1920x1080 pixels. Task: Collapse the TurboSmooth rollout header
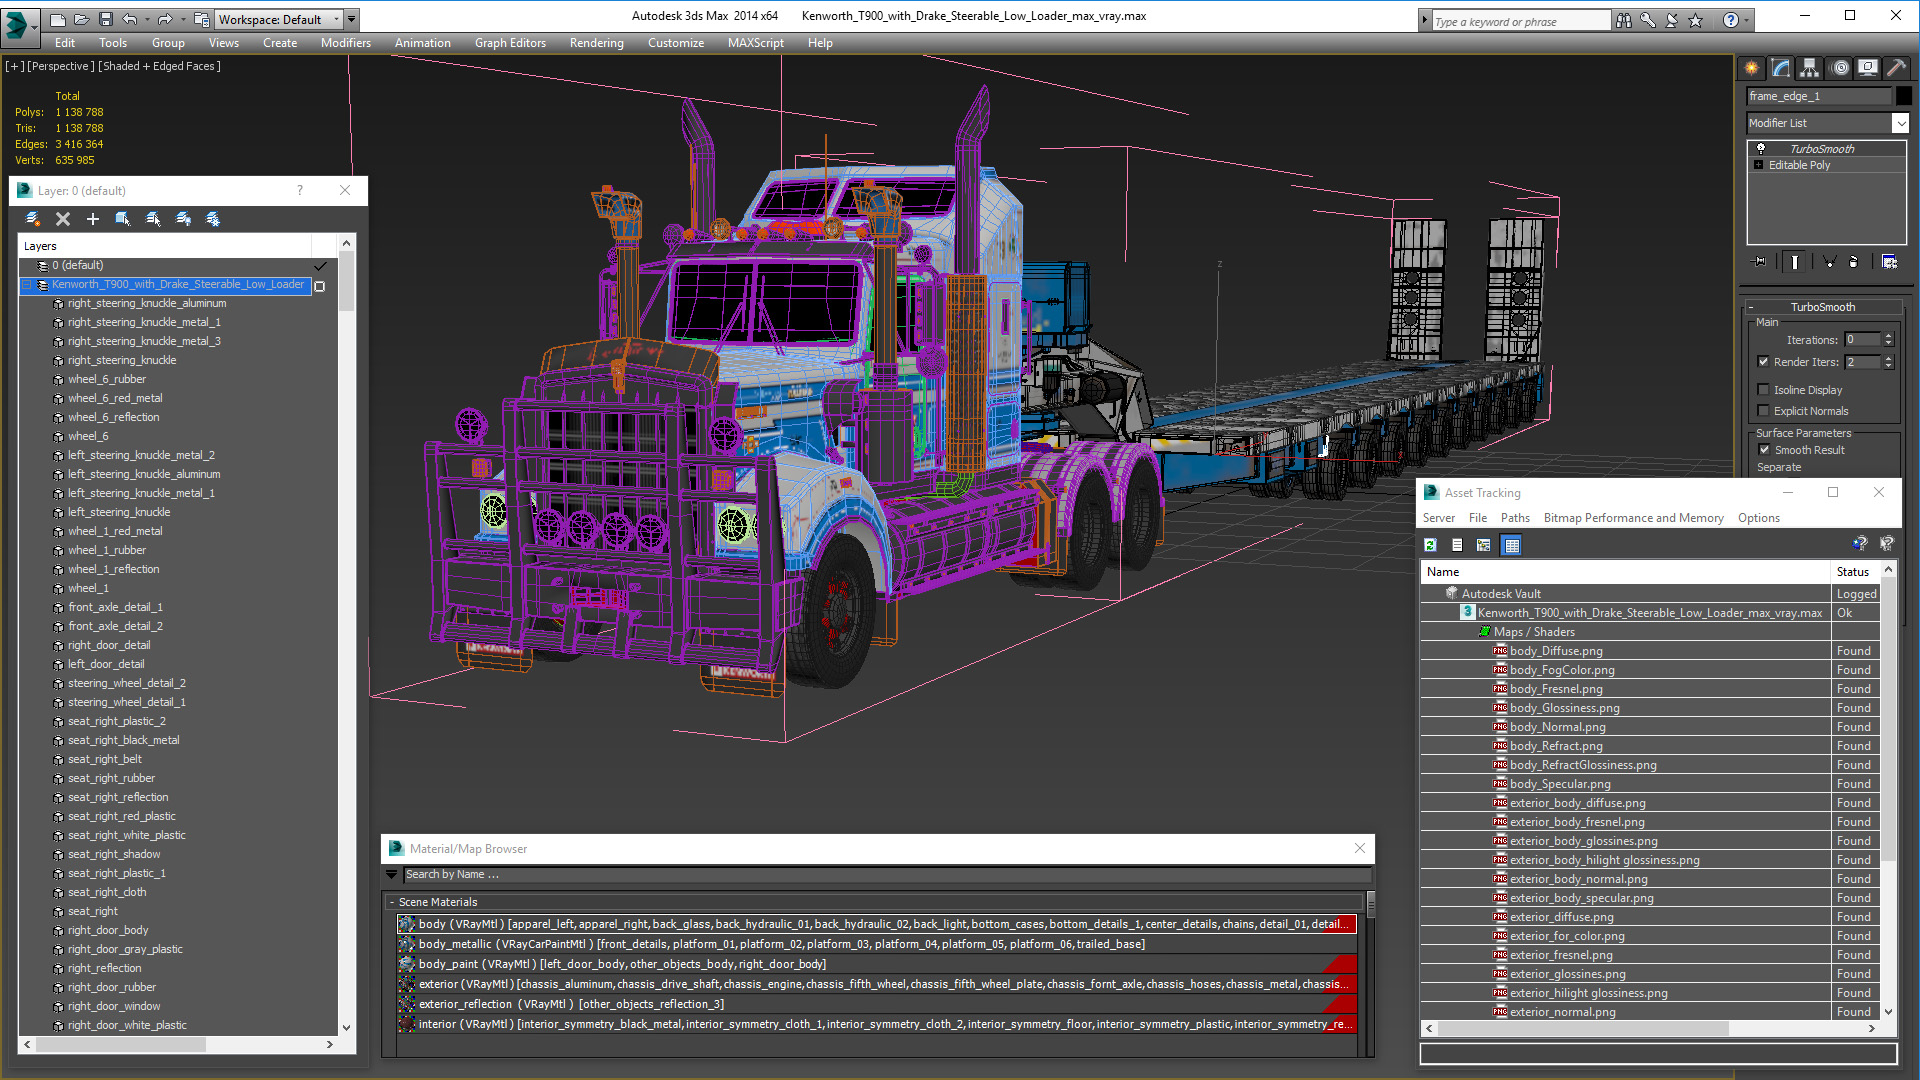tap(1822, 307)
